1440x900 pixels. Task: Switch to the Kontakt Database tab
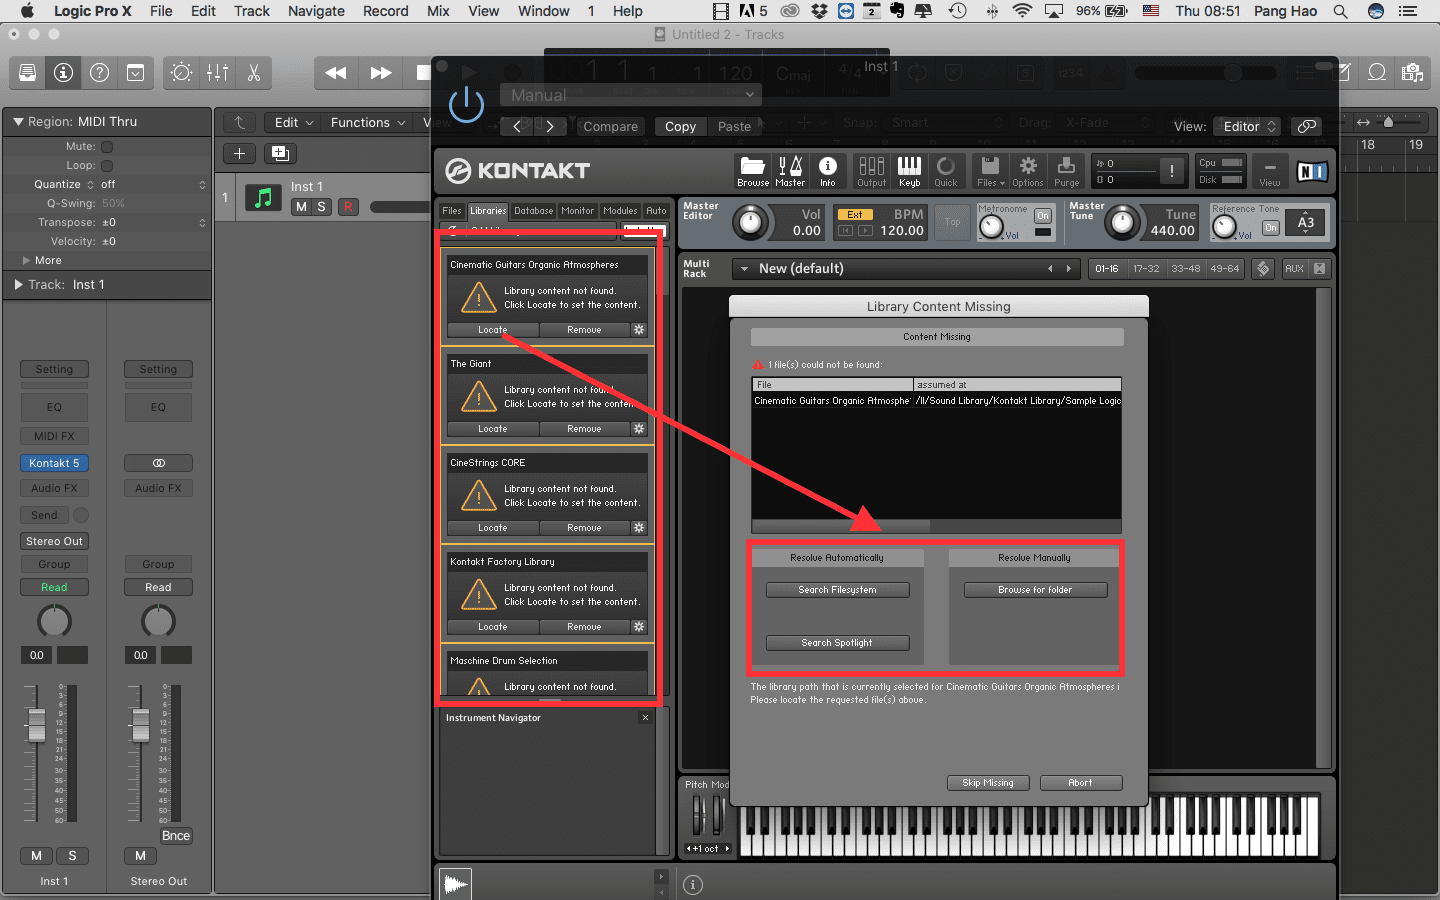point(533,211)
